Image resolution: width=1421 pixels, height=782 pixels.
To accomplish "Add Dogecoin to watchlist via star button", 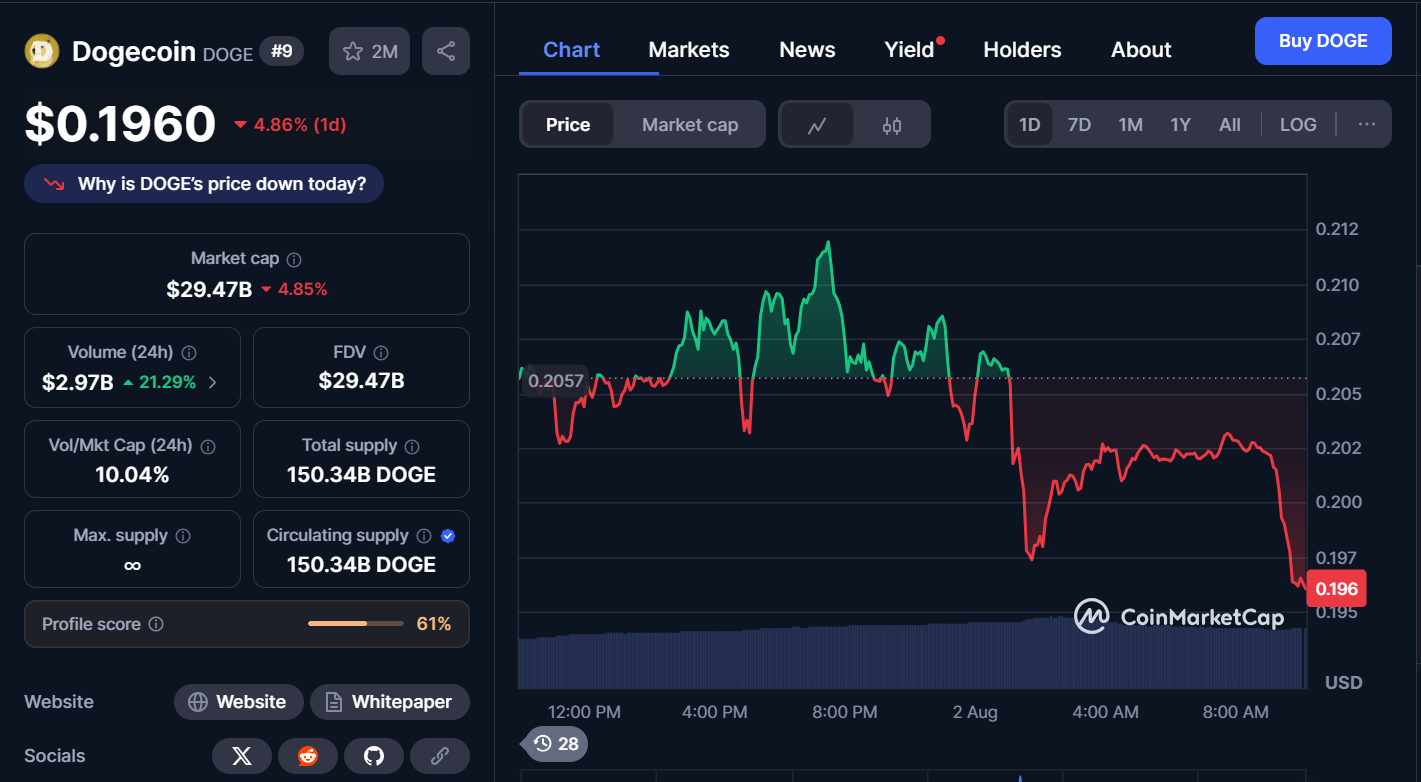I will [370, 51].
